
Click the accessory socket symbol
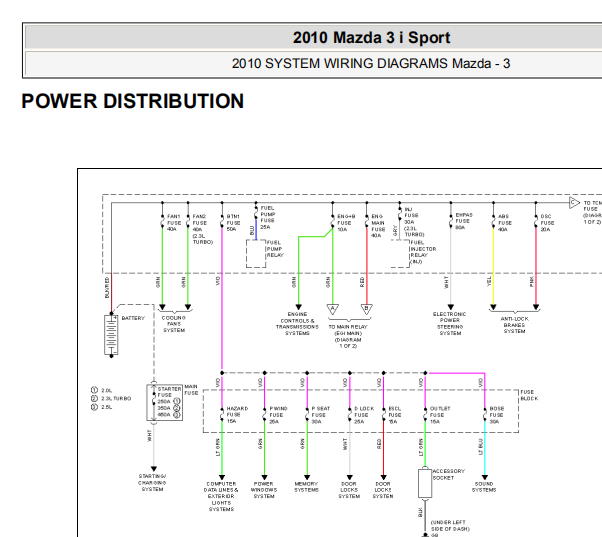click(x=425, y=482)
